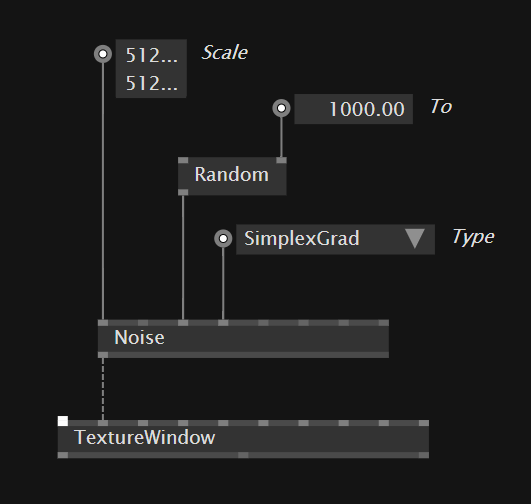The height and width of the screenshot is (504, 531).
Task: Click the Type IOBox circular pin
Action: coord(223,238)
